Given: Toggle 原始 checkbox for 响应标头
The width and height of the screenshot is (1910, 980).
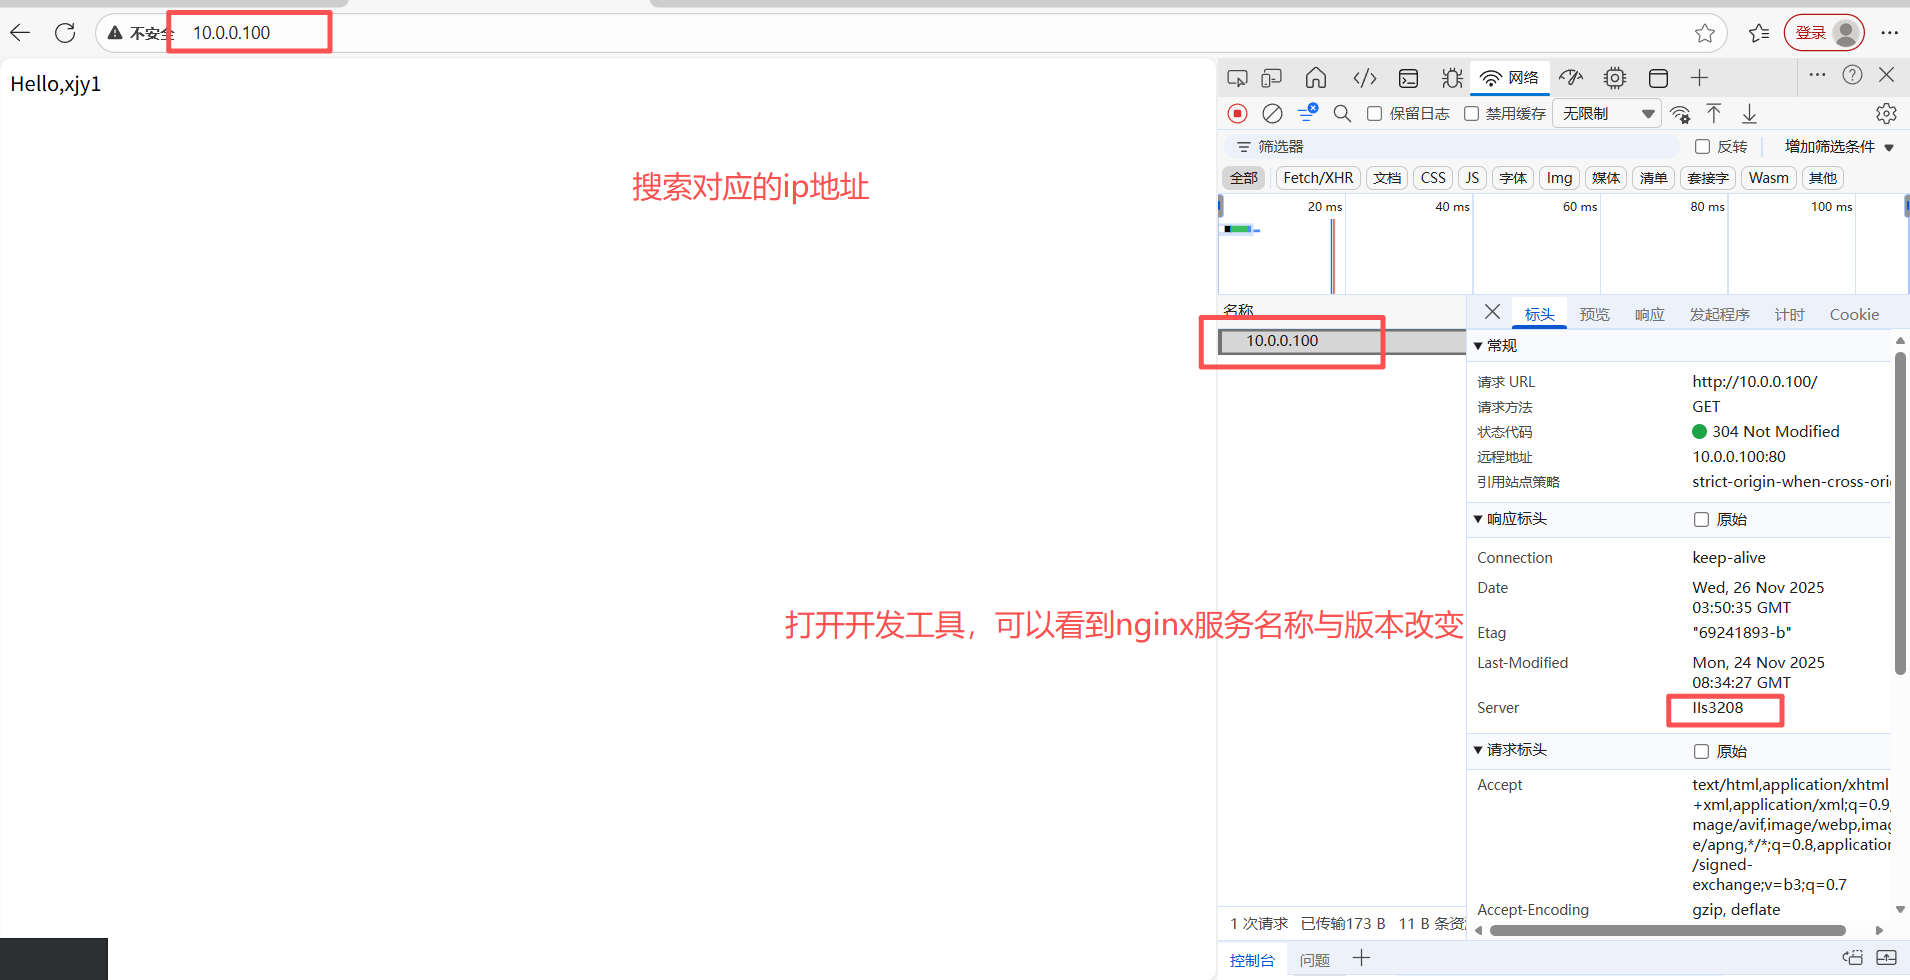Looking at the screenshot, I should coord(1701,520).
